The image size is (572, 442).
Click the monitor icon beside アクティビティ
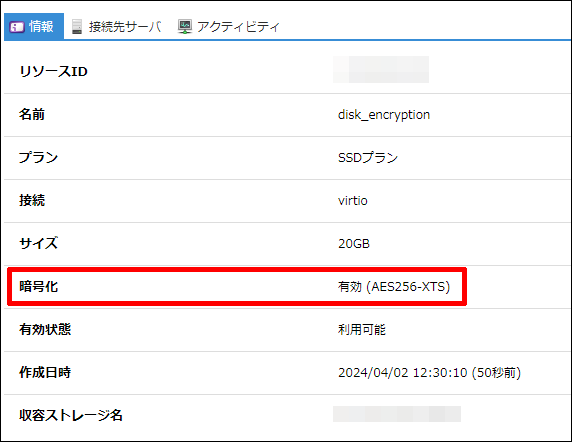click(x=185, y=27)
